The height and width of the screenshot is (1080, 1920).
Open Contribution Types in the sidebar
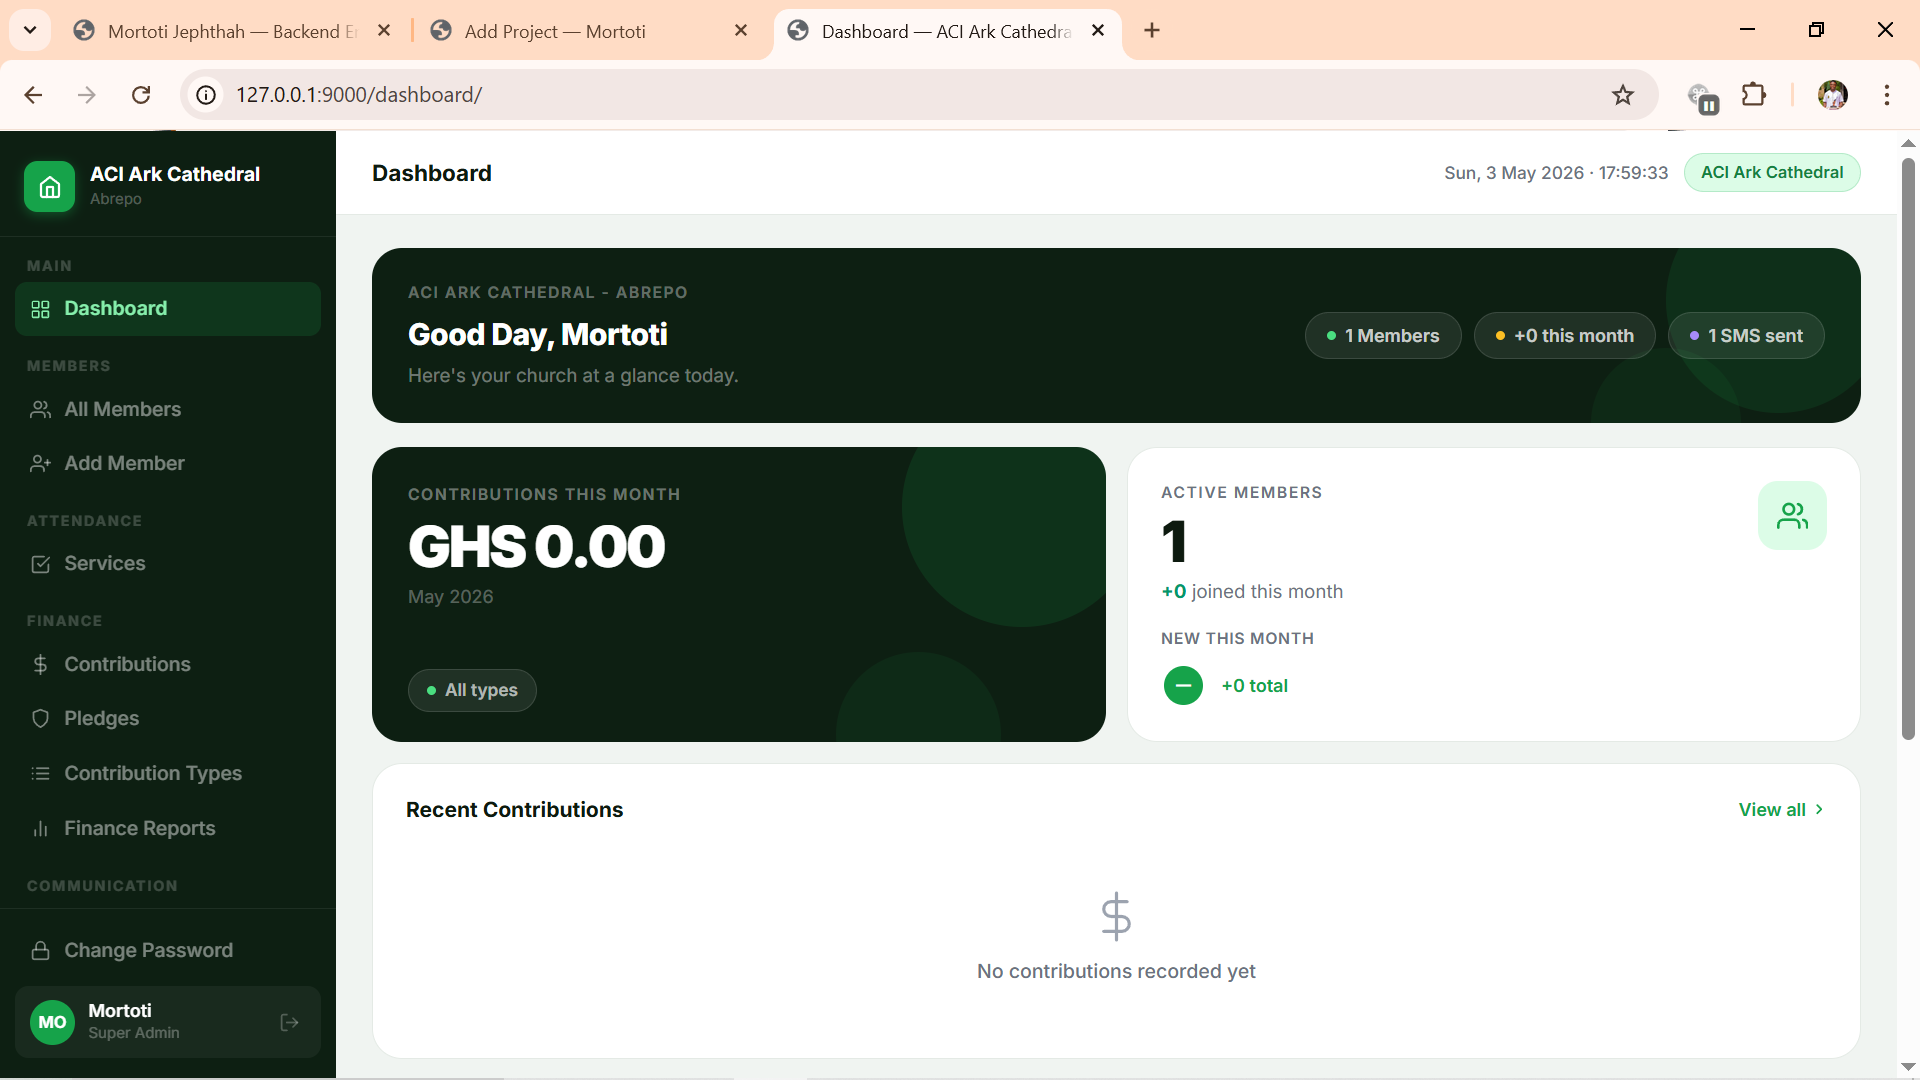point(168,774)
